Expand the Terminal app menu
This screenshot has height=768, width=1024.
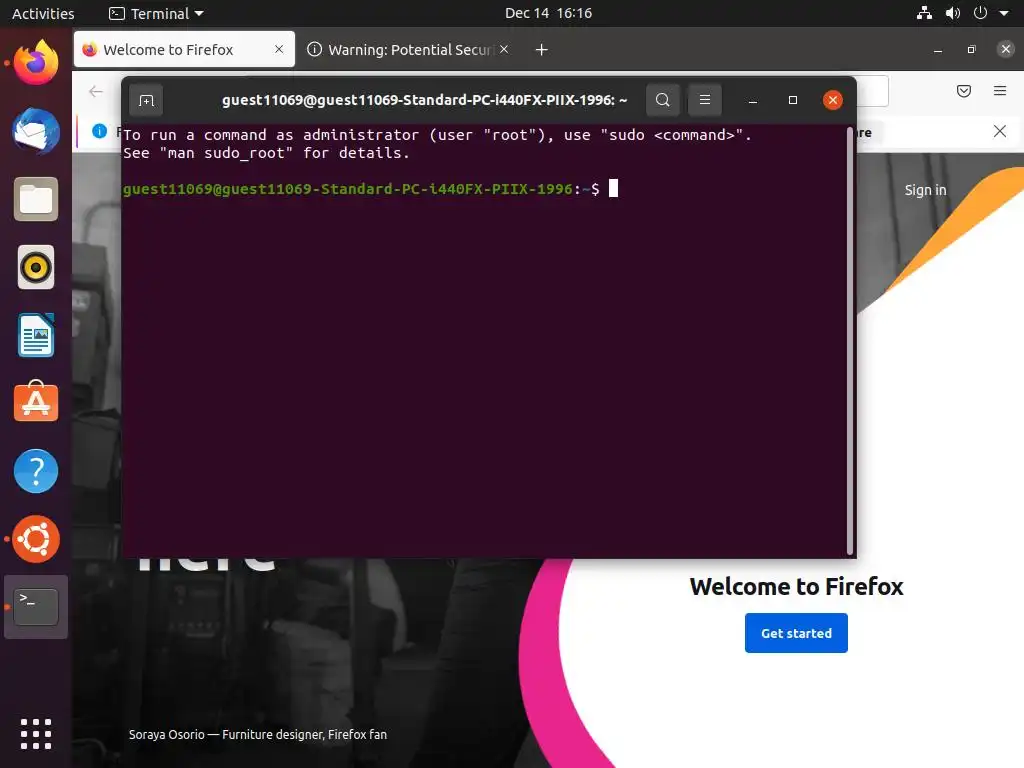pos(157,13)
